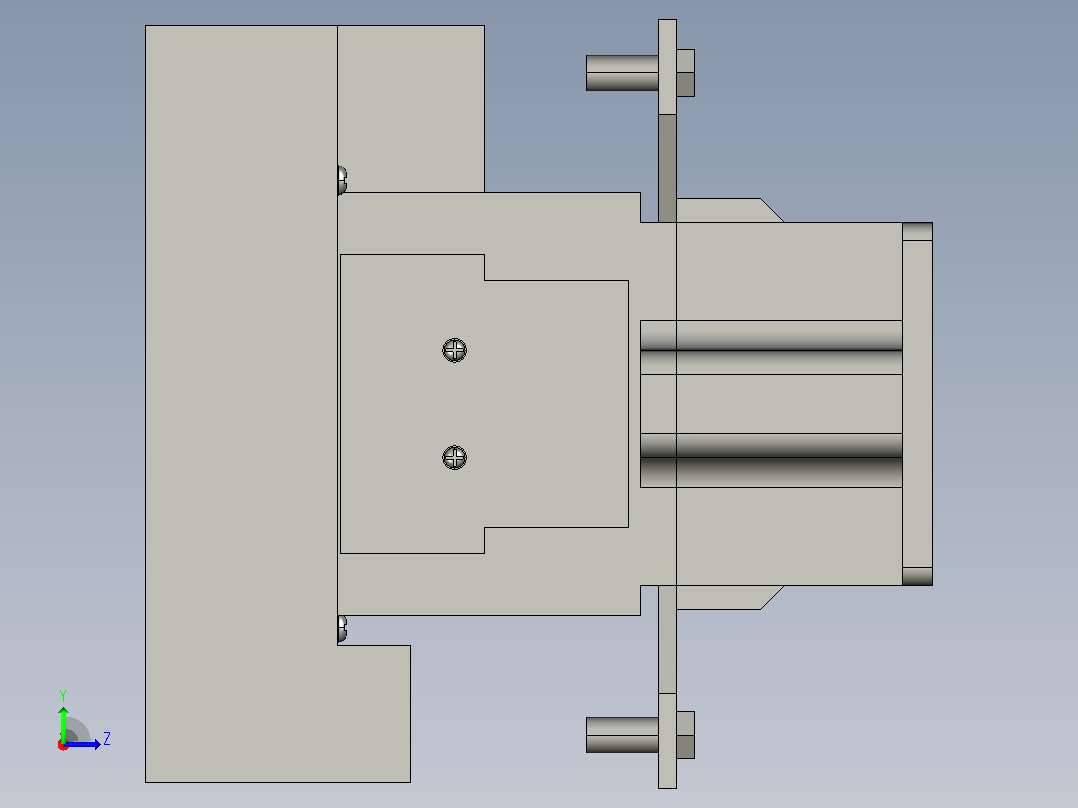
Task: Select the hex nut on the top stud
Action: (685, 73)
